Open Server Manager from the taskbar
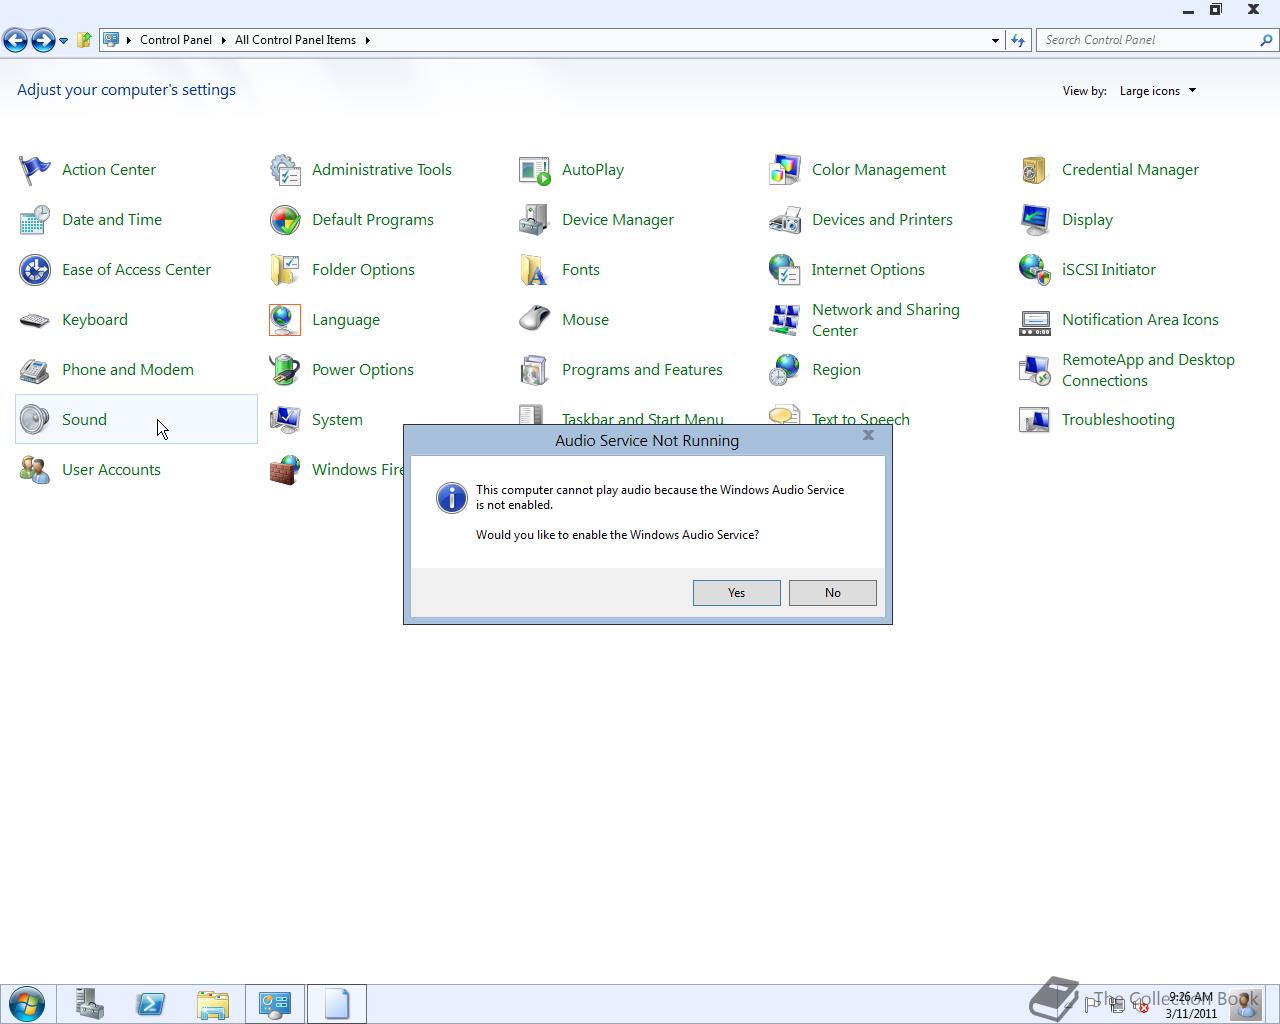Image resolution: width=1280 pixels, height=1024 pixels. [90, 1004]
